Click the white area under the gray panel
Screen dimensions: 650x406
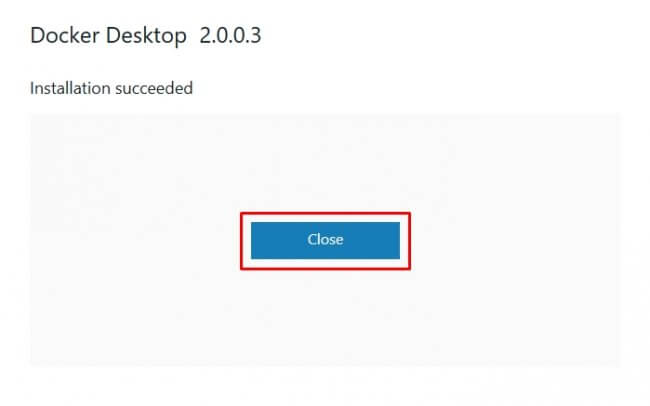click(325, 386)
